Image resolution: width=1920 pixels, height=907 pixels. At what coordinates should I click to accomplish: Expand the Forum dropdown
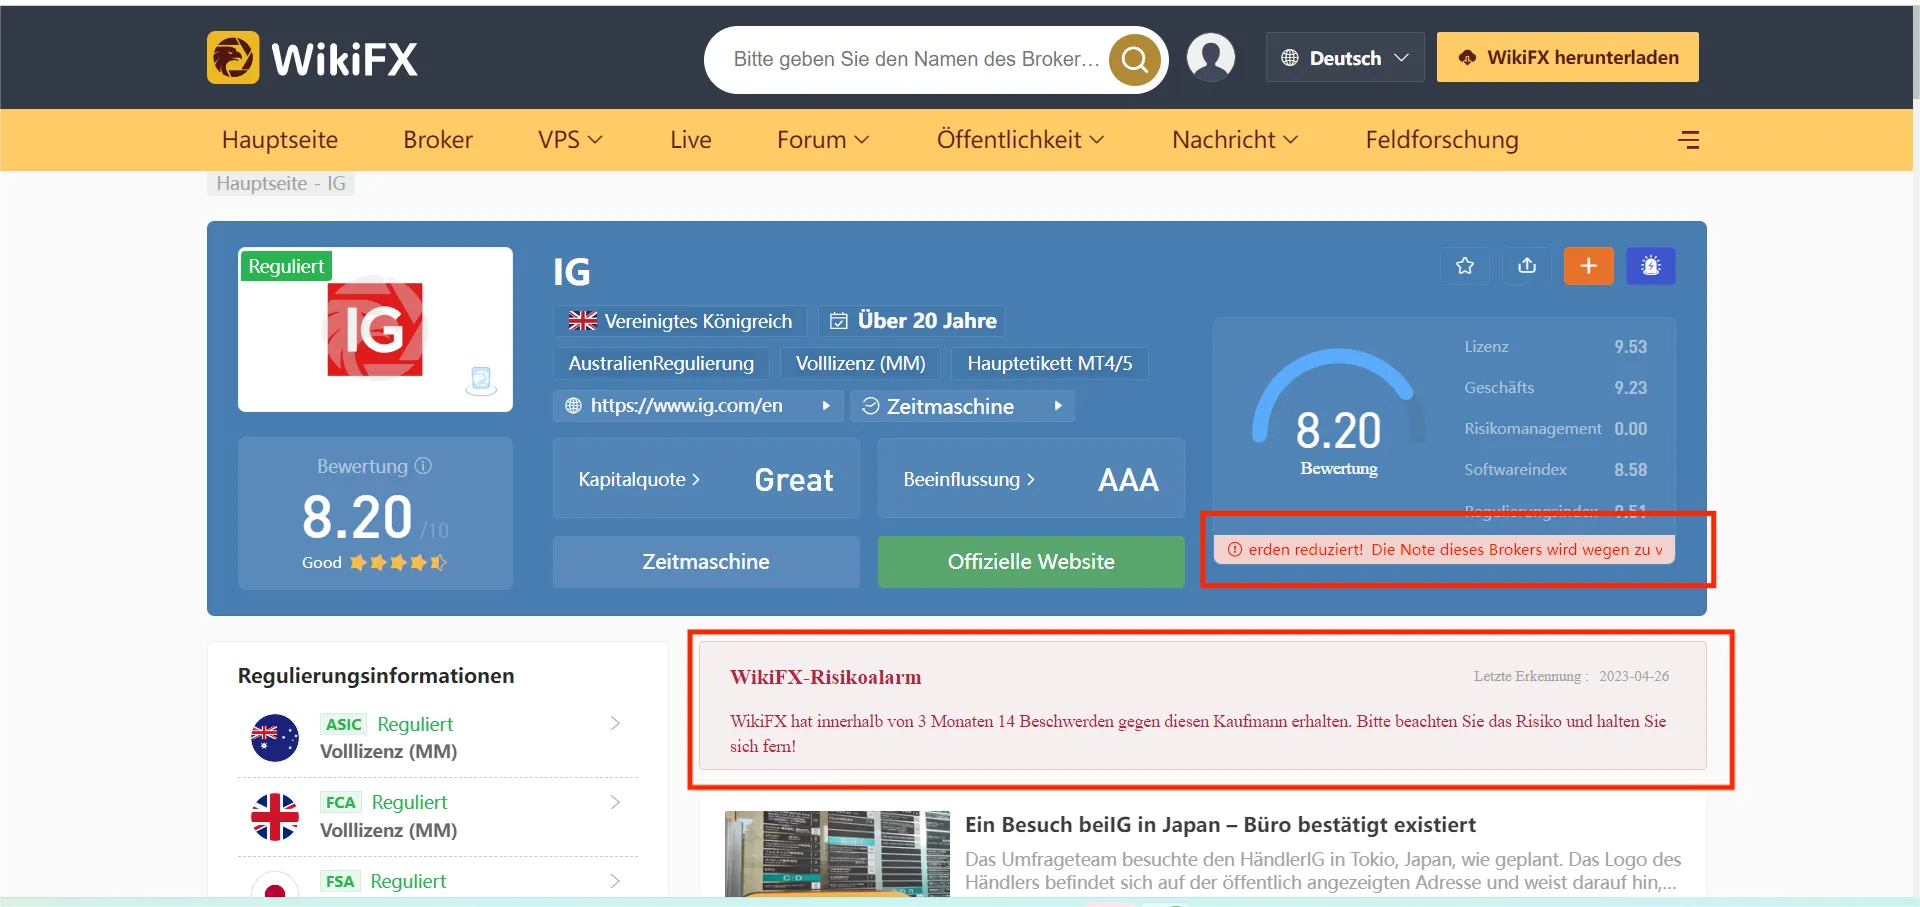click(x=823, y=140)
